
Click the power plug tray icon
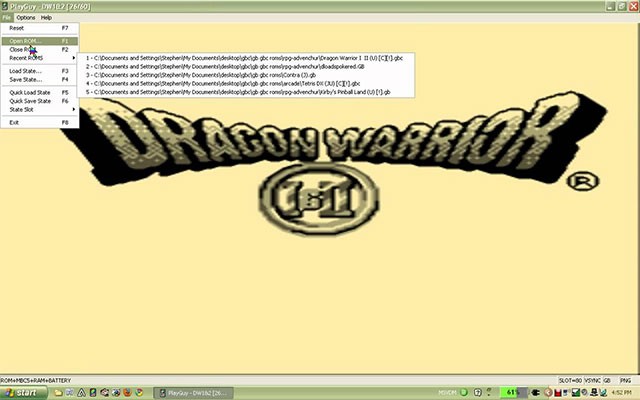[535, 393]
